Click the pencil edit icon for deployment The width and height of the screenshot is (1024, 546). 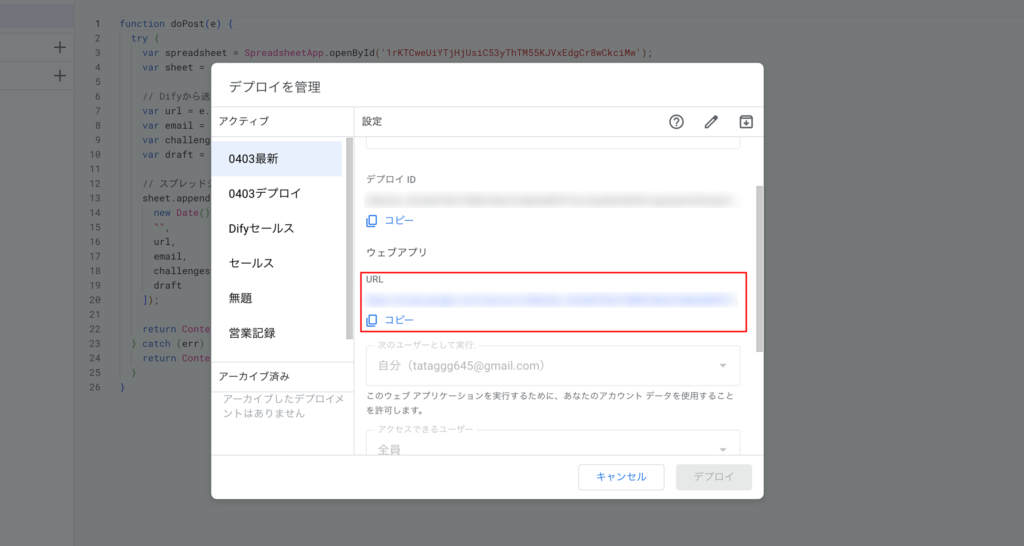pos(711,122)
